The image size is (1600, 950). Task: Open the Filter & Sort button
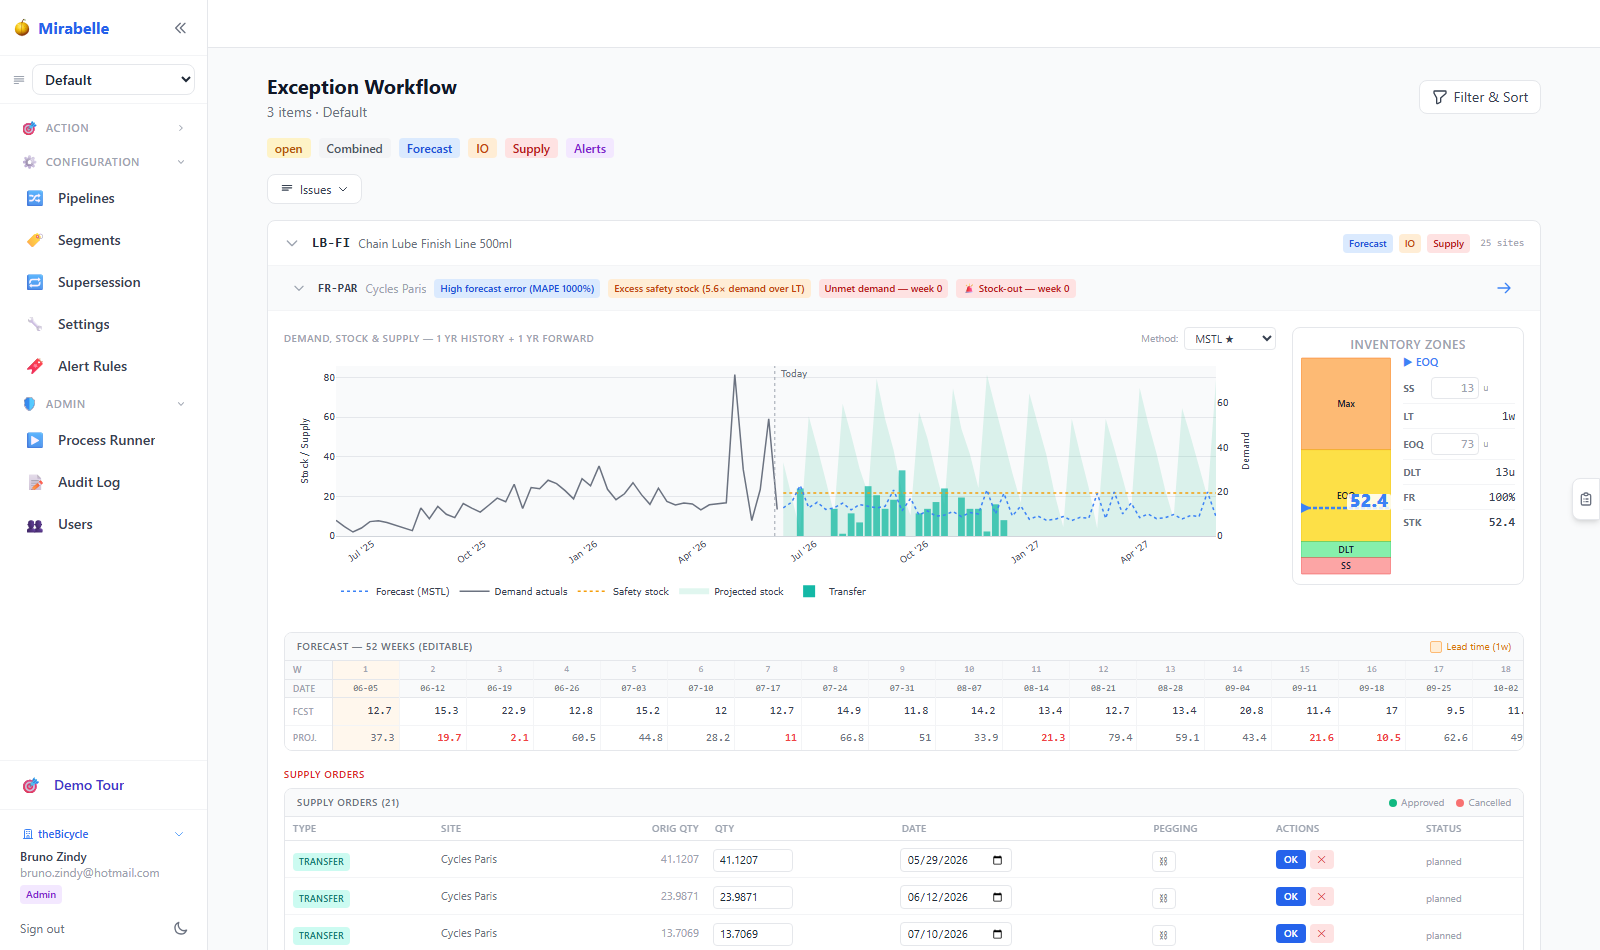(1479, 97)
